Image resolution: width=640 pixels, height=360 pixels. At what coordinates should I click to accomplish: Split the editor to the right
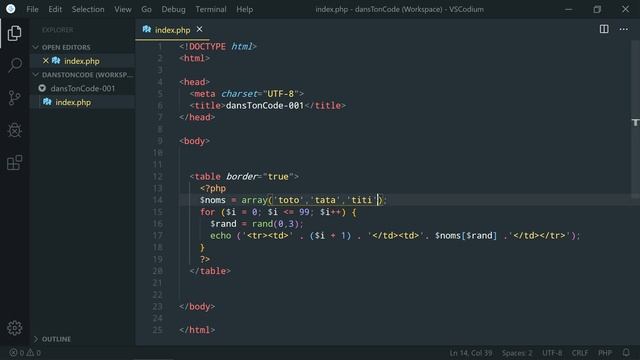pos(604,29)
